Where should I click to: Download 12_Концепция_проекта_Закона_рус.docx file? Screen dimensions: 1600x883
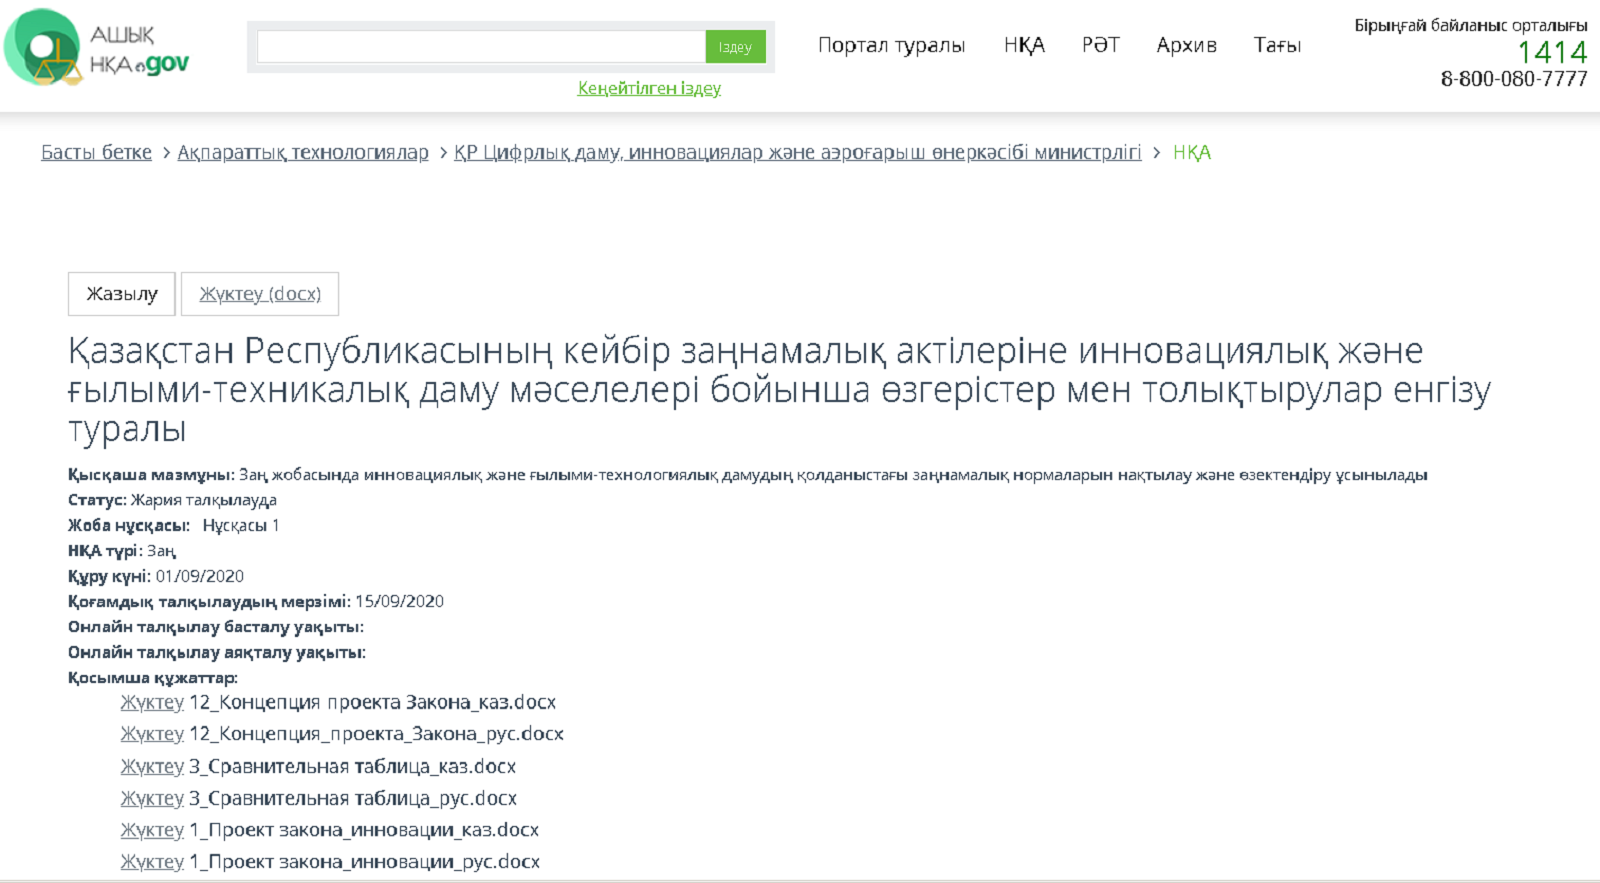pos(152,734)
